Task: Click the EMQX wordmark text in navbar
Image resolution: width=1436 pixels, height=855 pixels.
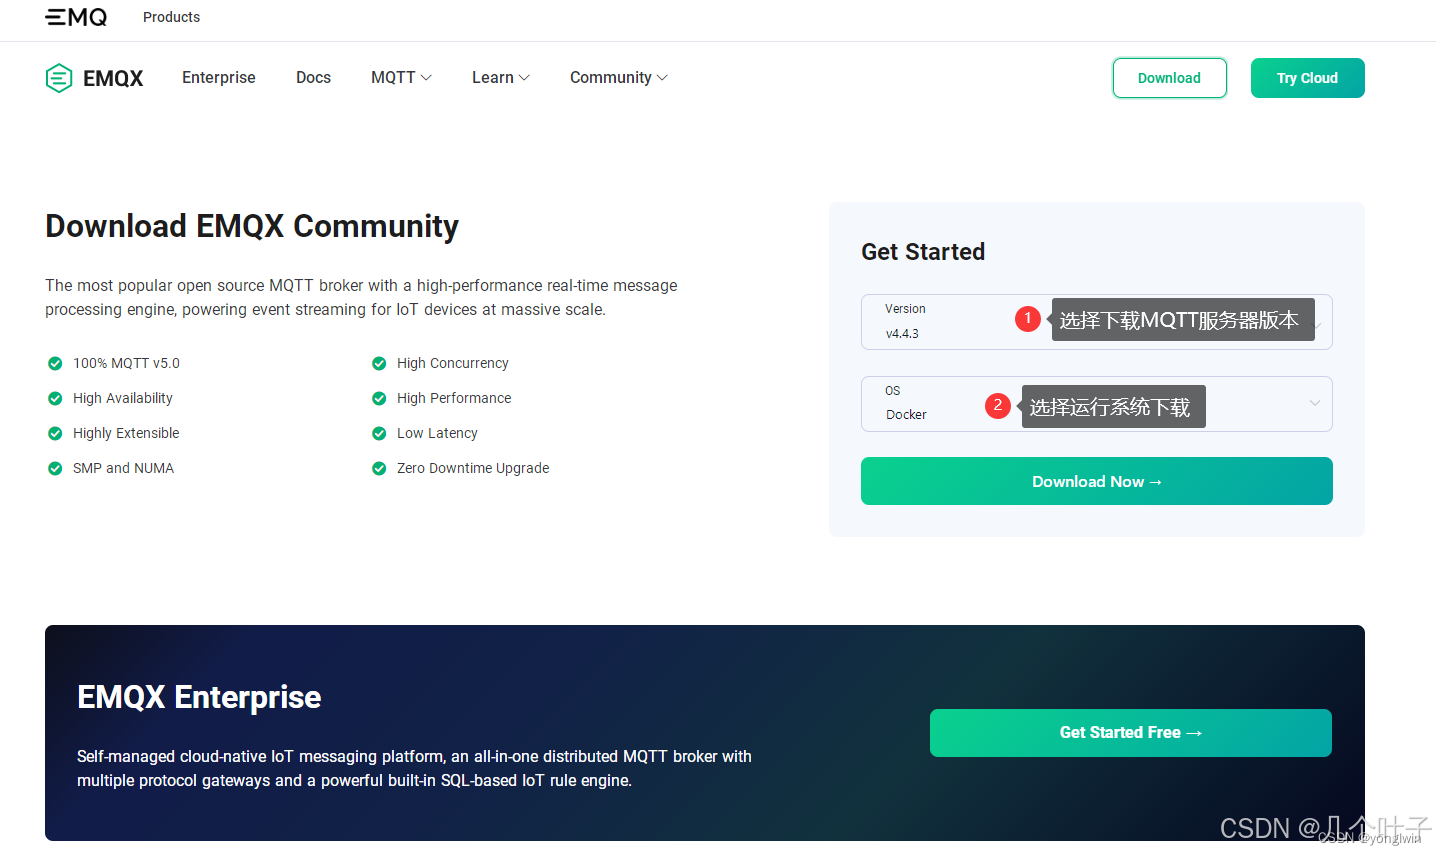Action: [113, 78]
